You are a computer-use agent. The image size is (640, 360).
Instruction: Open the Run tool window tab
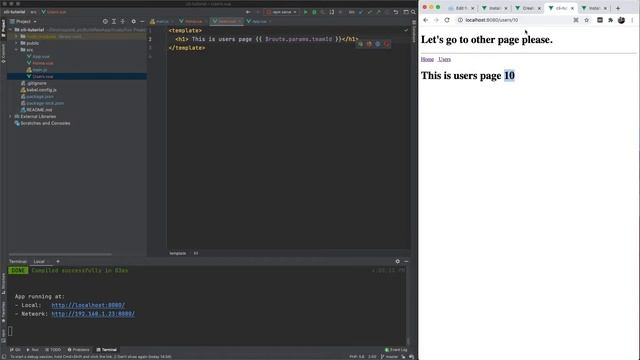coord(33,350)
